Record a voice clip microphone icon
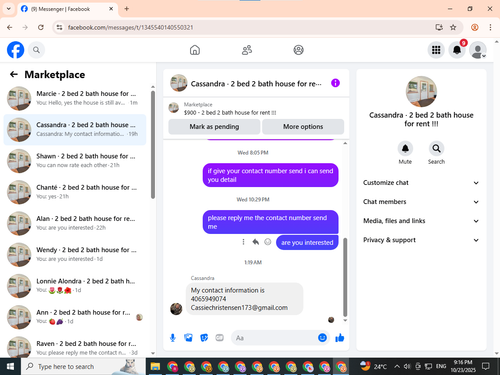500x375 pixels. point(173,338)
